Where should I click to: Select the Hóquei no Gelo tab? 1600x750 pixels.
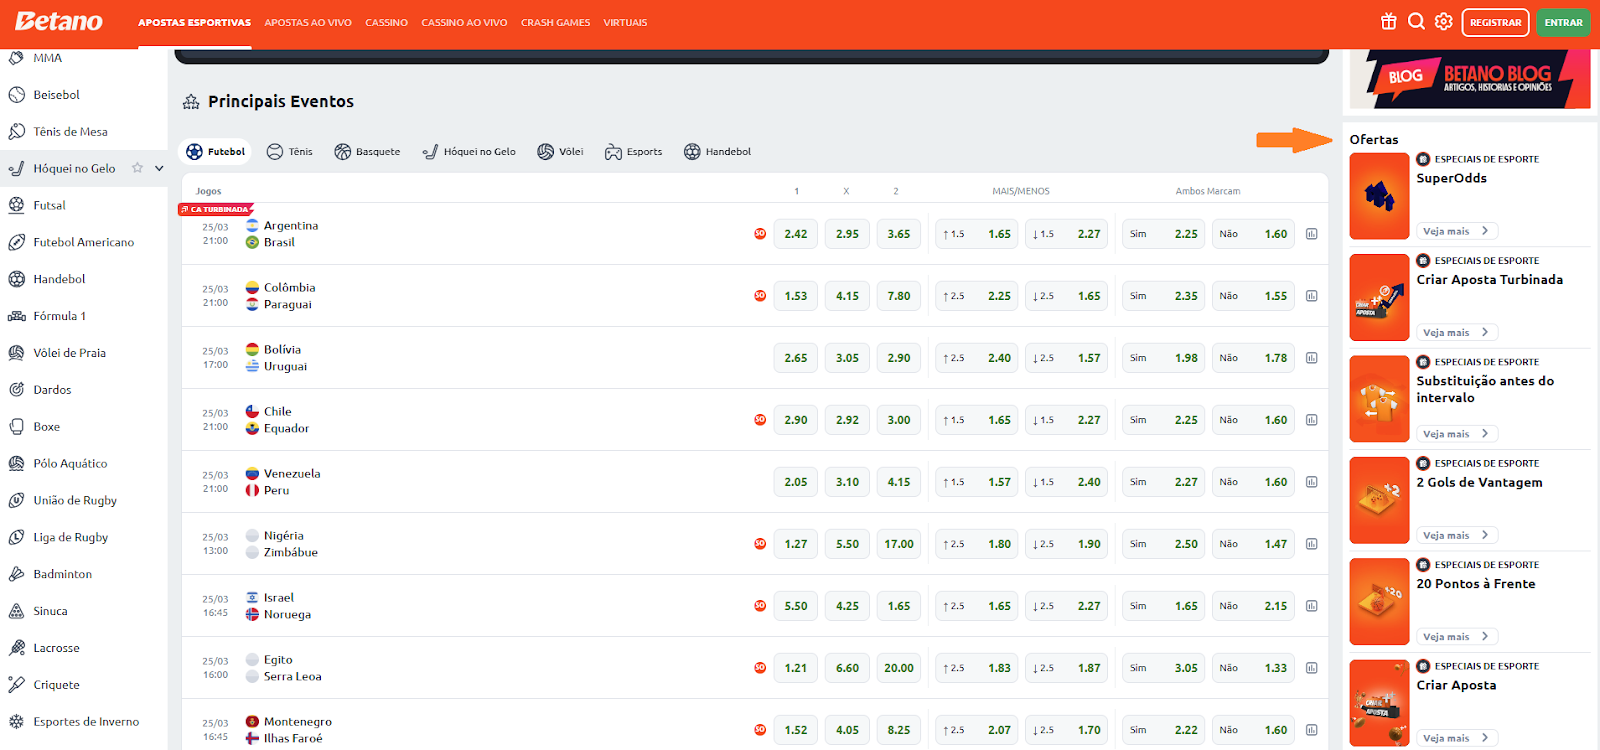tap(469, 152)
